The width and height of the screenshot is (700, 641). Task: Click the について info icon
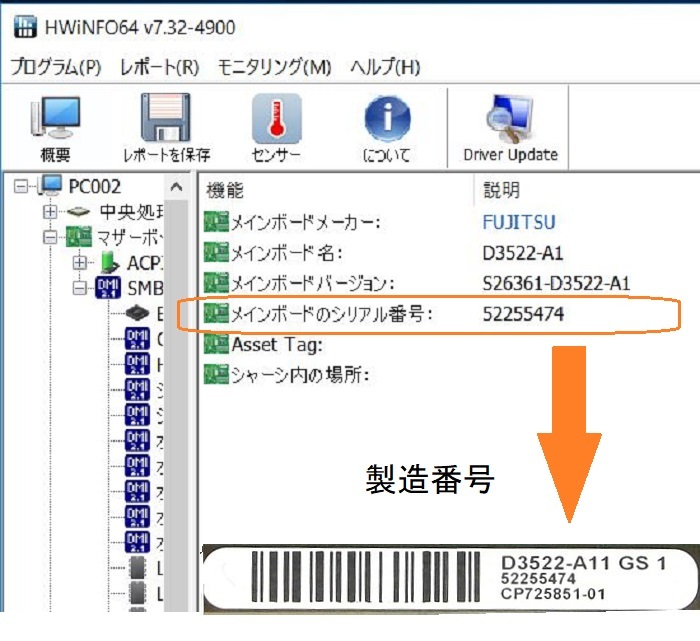click(x=388, y=118)
